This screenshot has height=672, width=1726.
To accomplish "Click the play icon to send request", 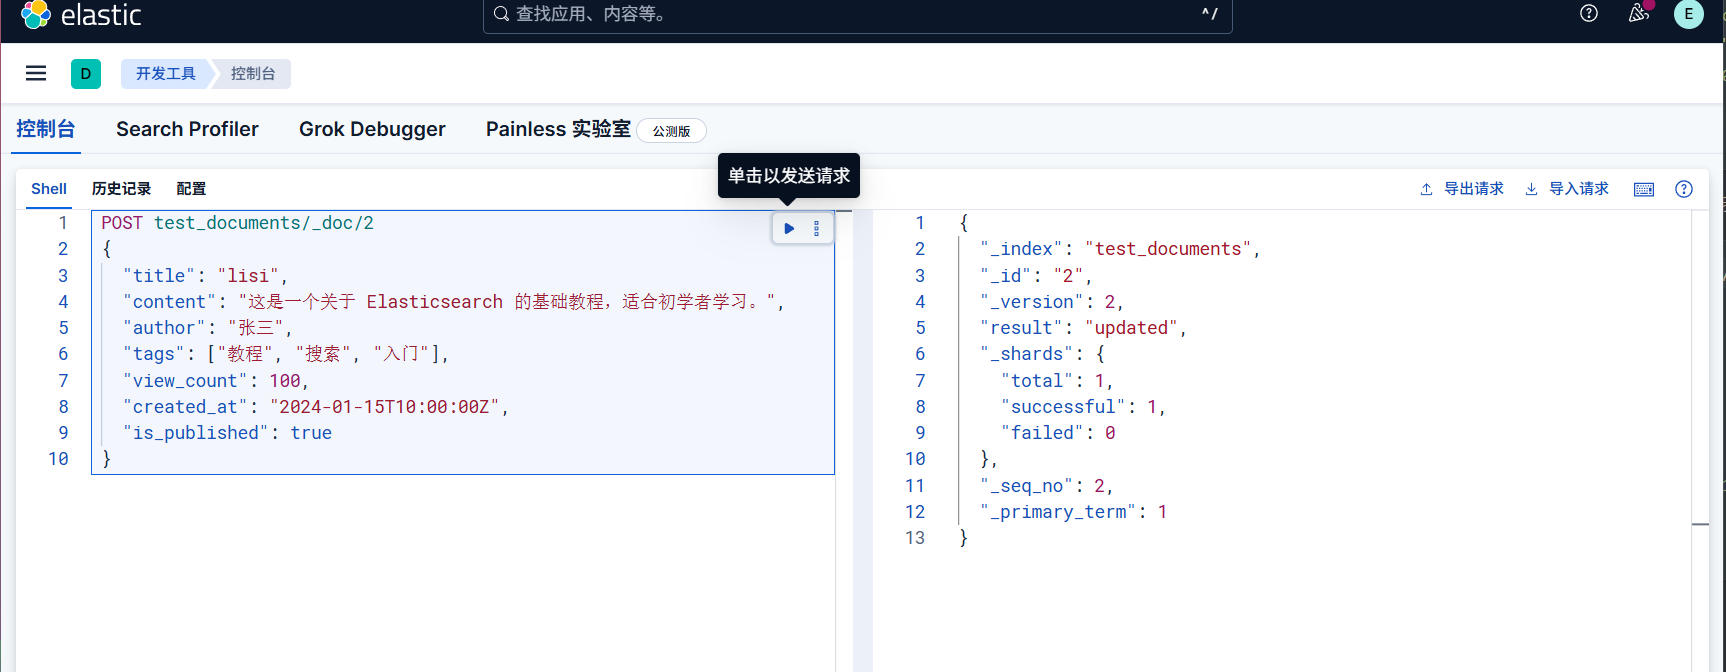I will (x=789, y=229).
